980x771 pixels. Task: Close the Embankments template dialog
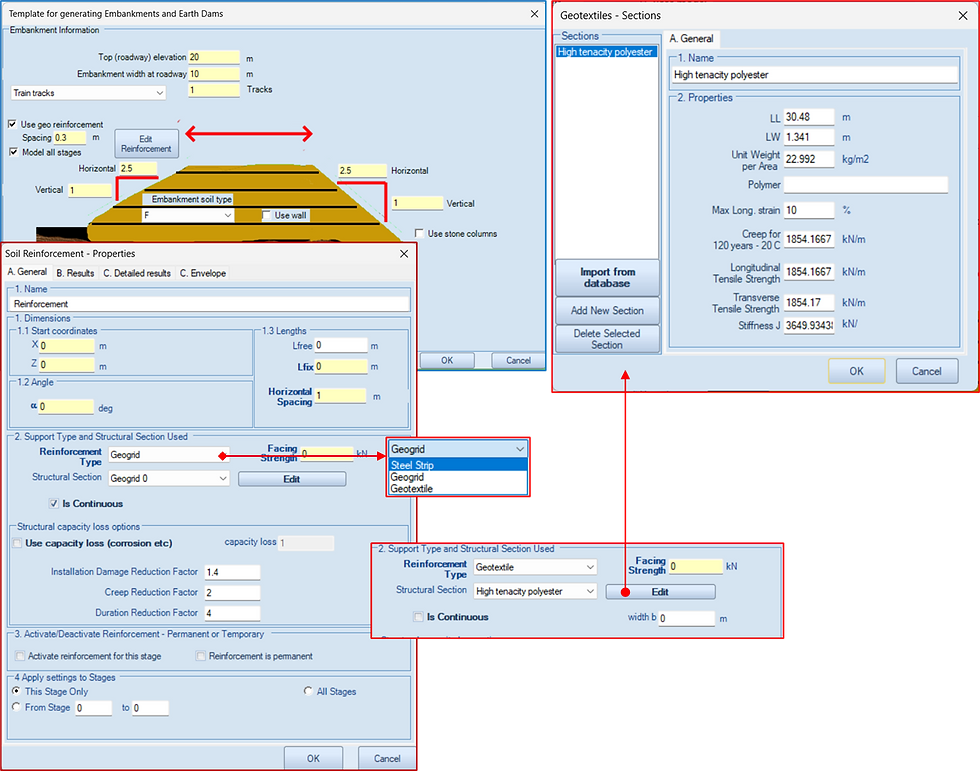tap(534, 14)
